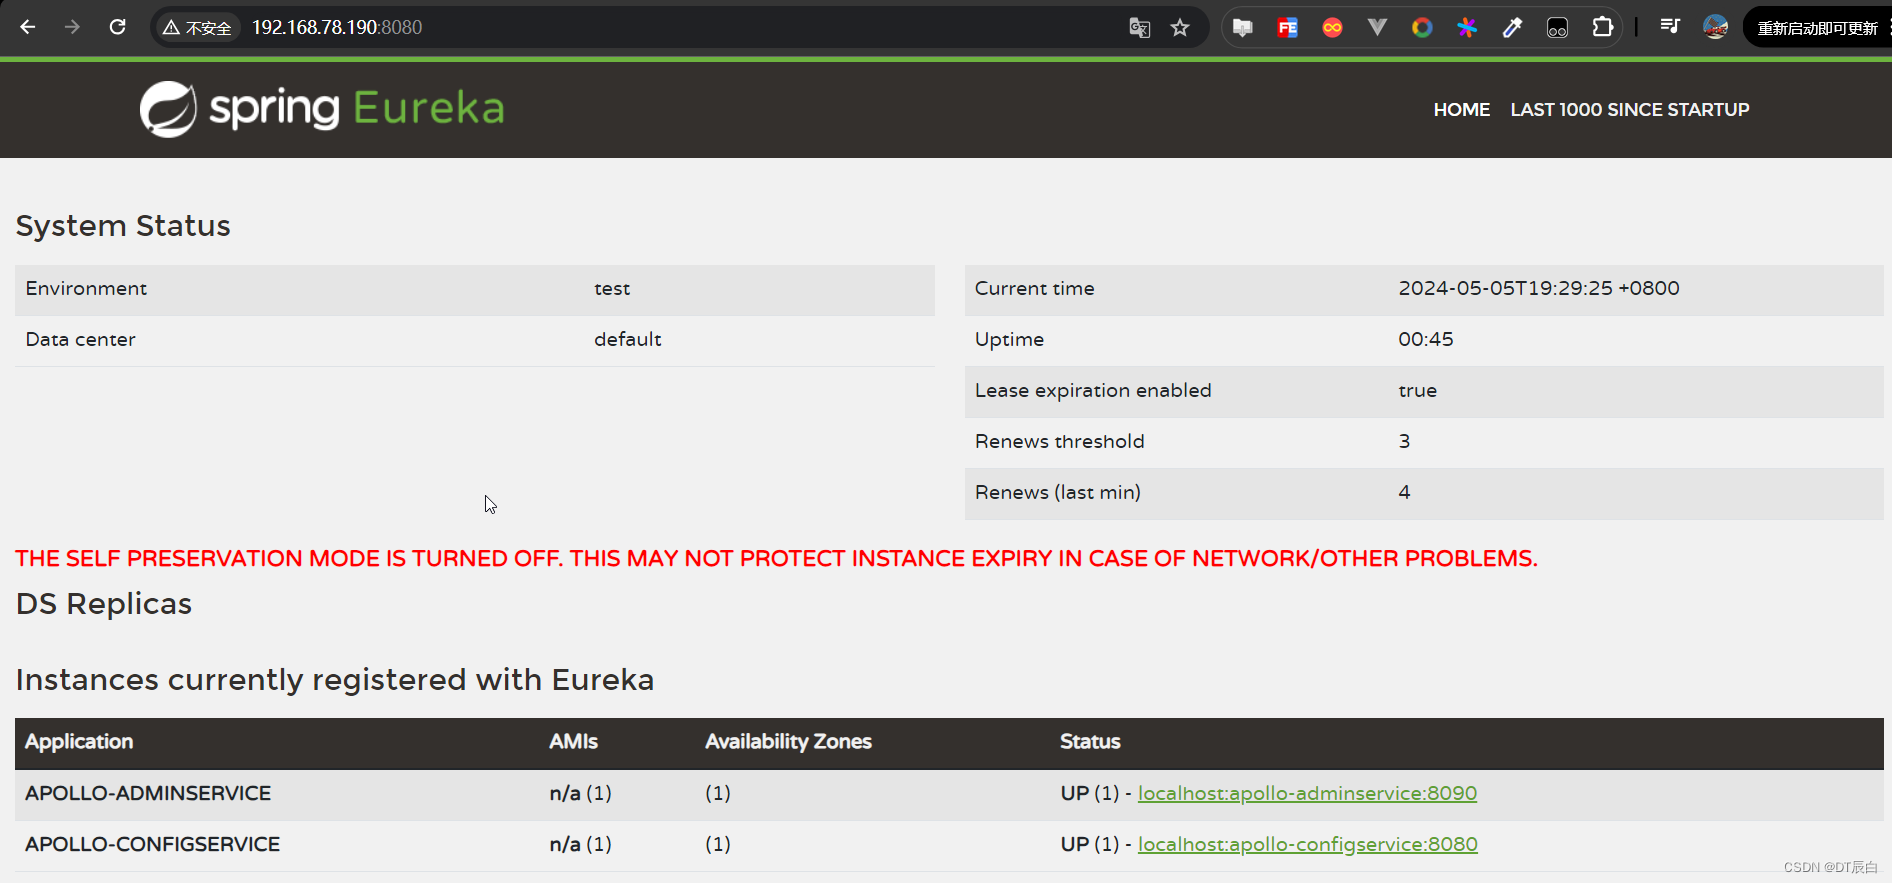Click the Data center label

coord(80,339)
